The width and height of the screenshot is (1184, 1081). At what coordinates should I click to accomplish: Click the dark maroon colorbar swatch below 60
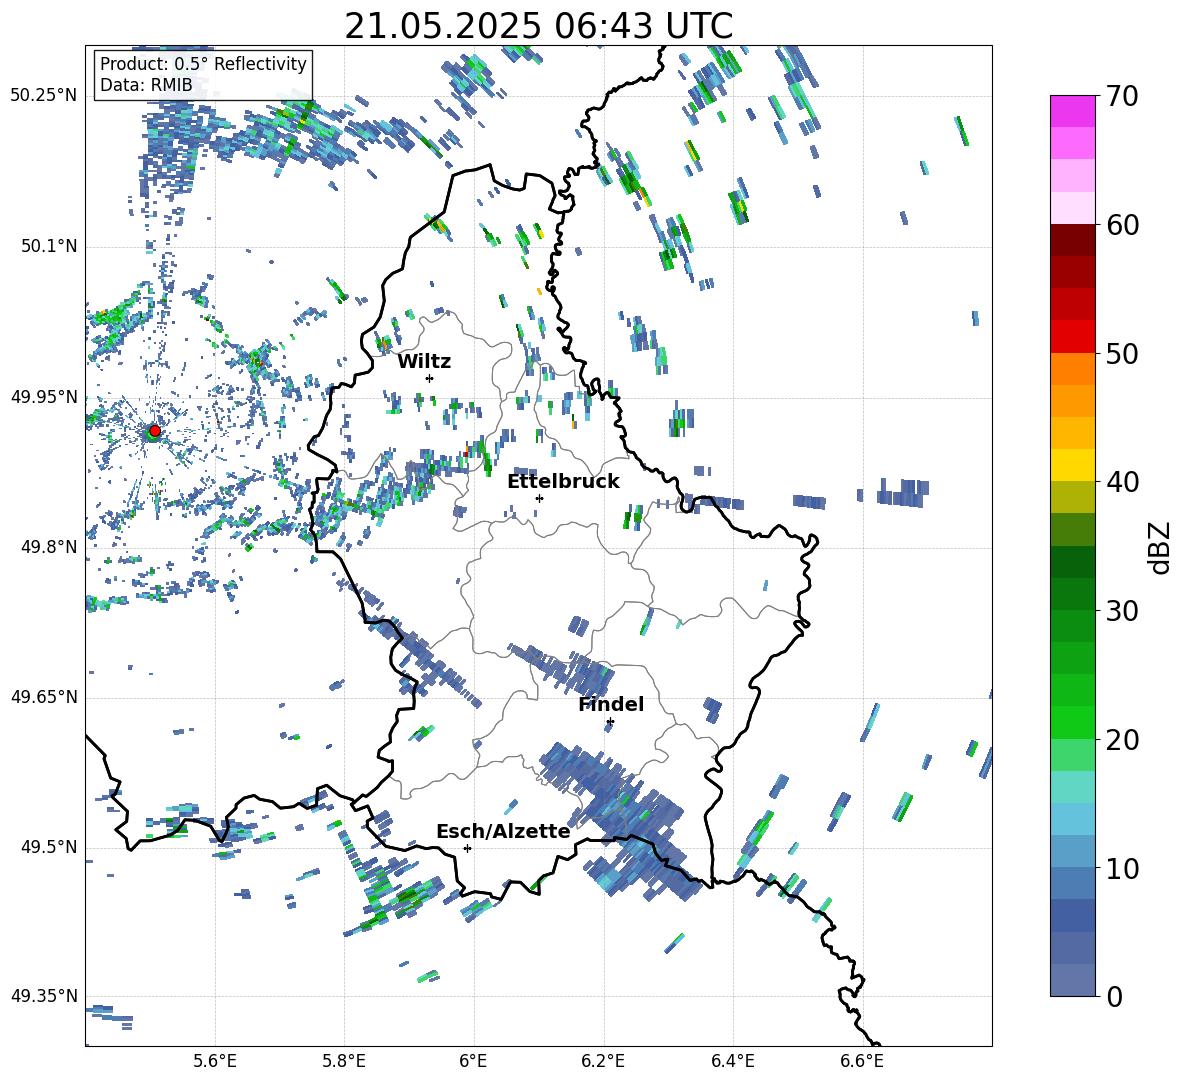pyautogui.click(x=1073, y=240)
